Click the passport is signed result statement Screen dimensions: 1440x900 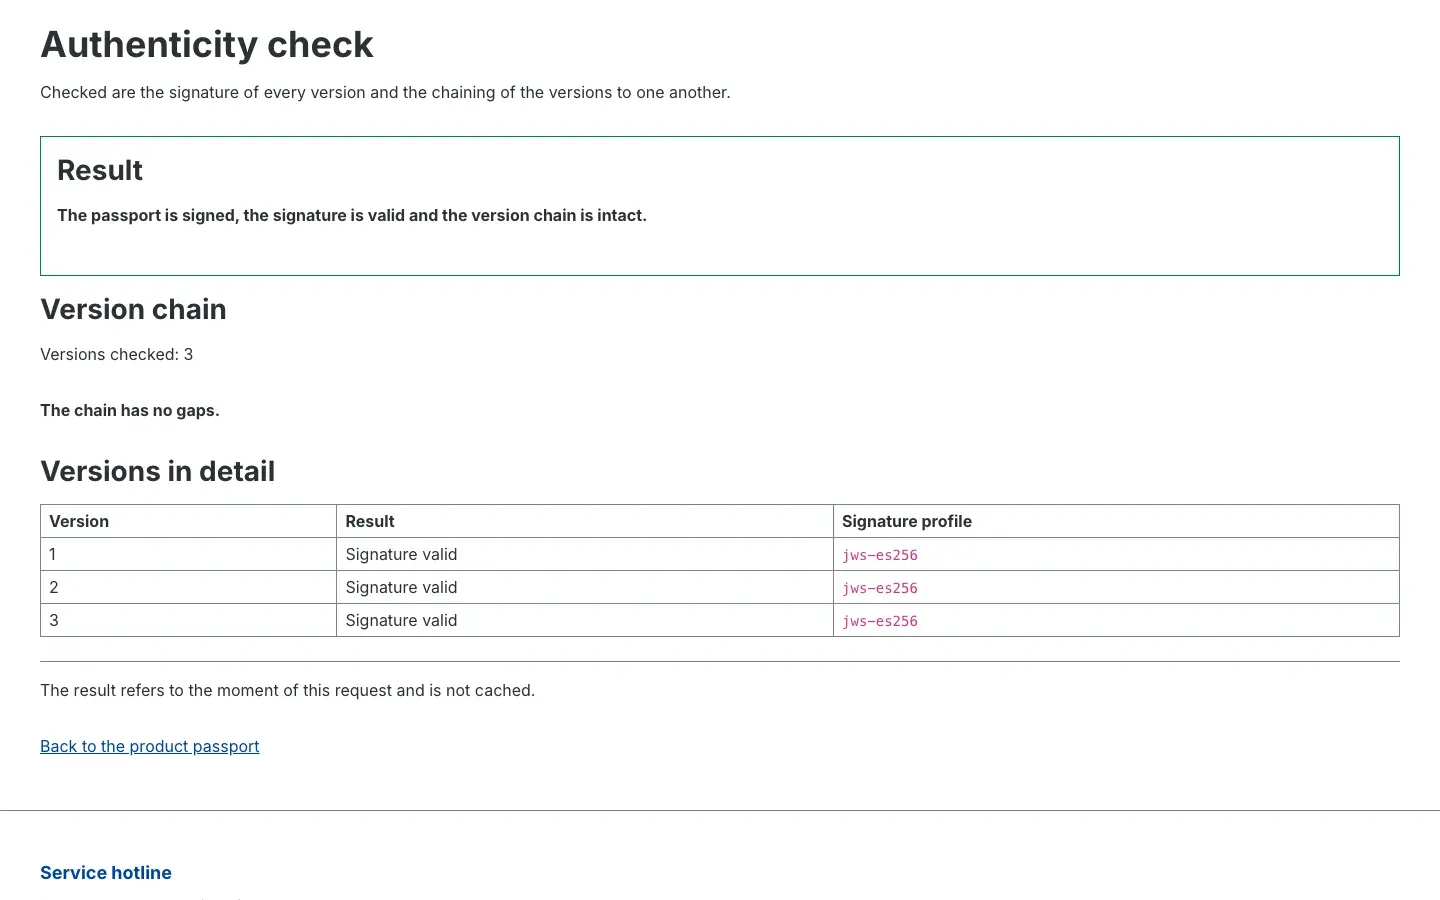(352, 215)
